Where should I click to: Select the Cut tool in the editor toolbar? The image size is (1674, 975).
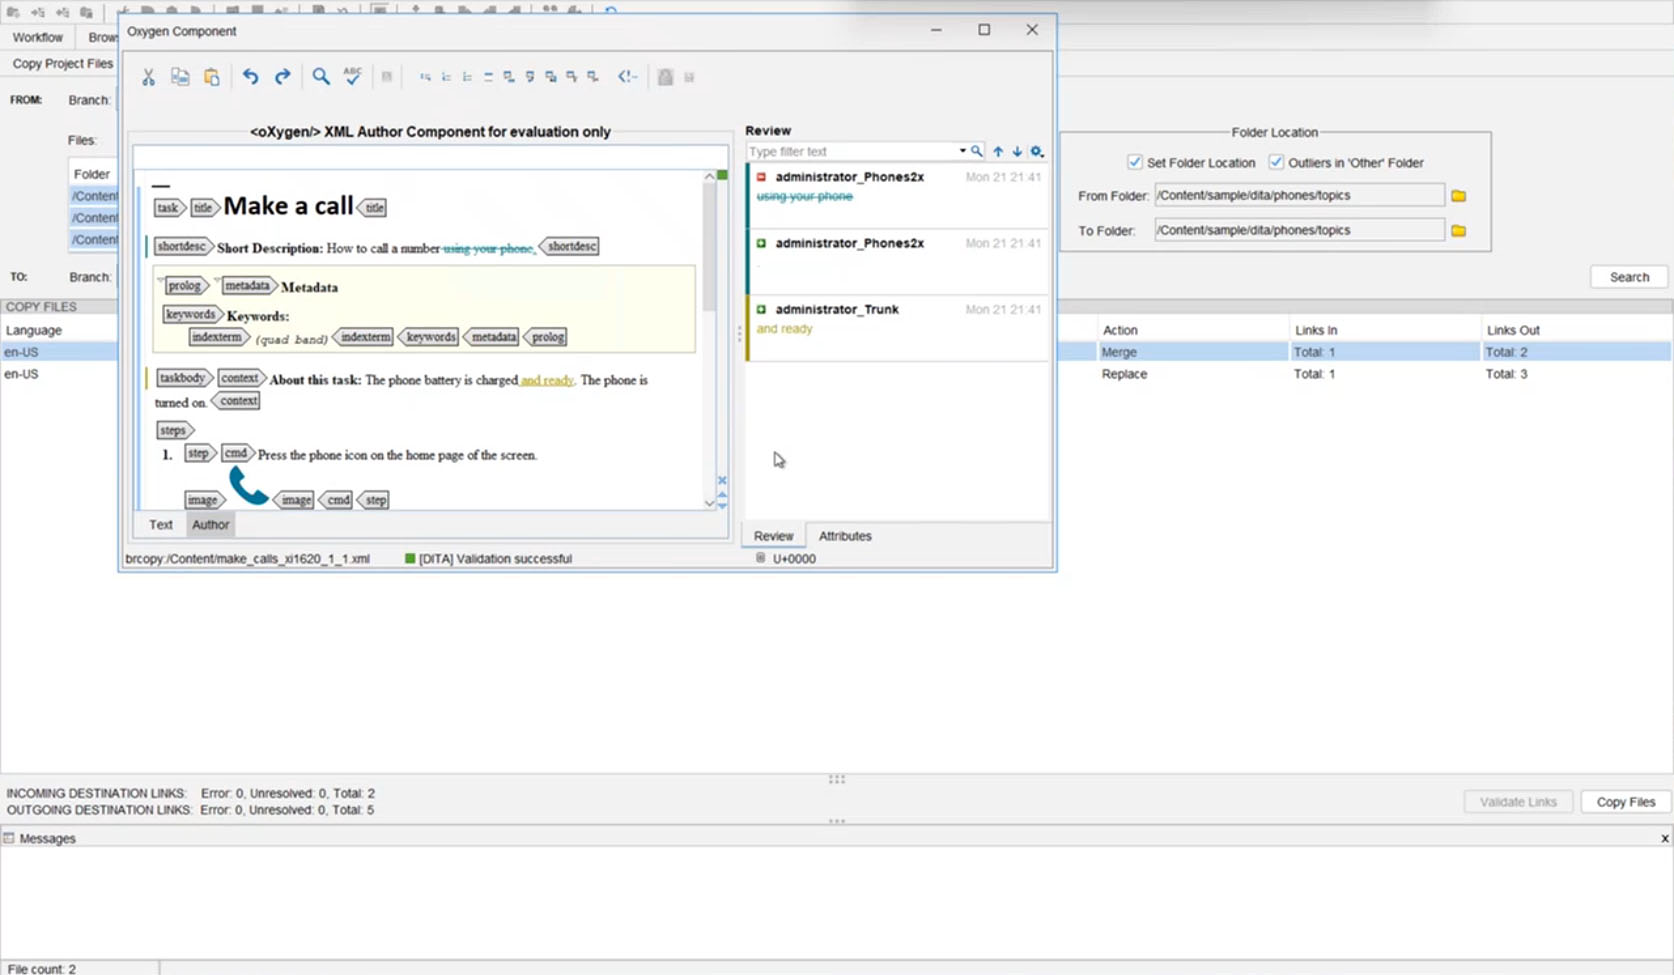pyautogui.click(x=148, y=76)
